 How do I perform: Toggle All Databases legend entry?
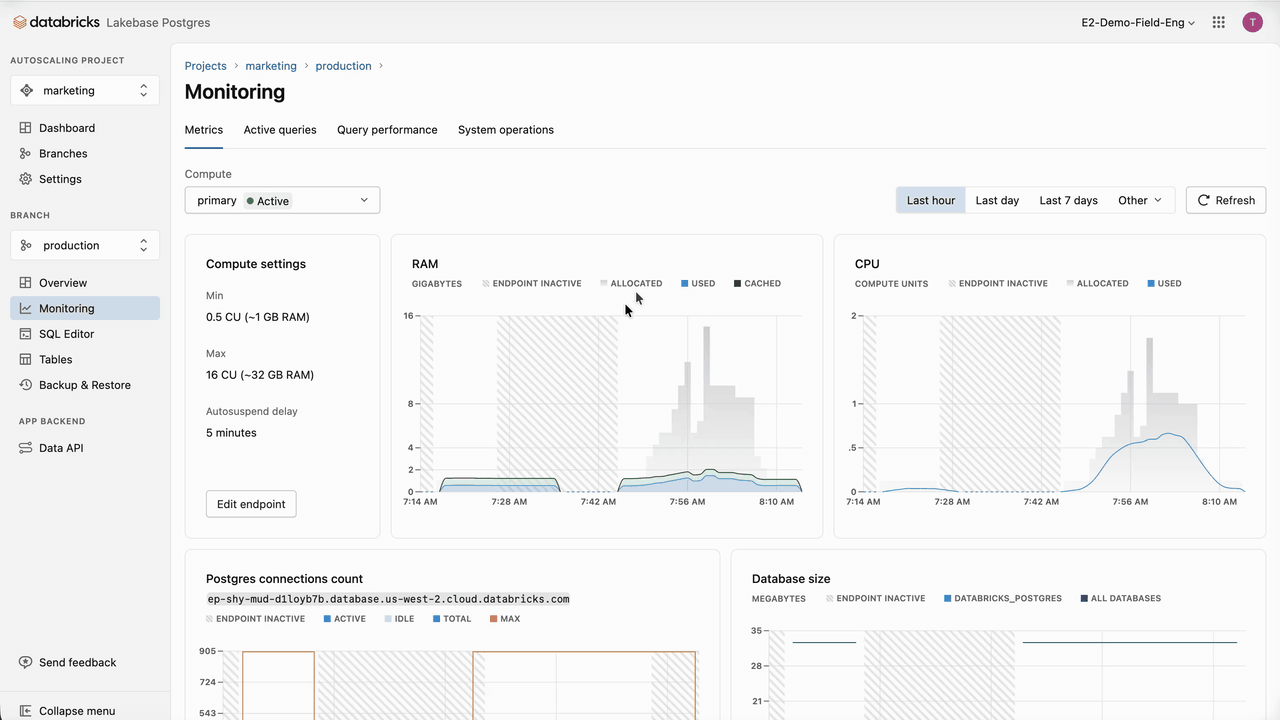[x=1120, y=598]
